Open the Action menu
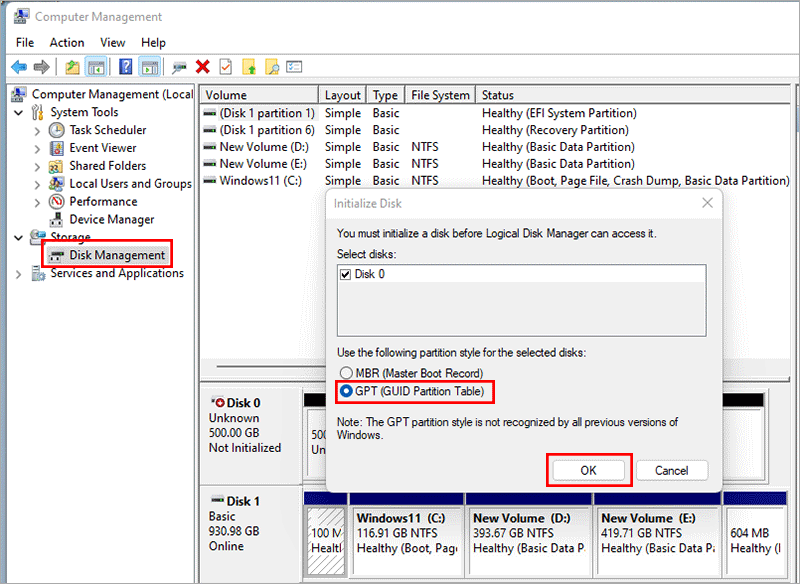This screenshot has height=584, width=800. tap(67, 43)
